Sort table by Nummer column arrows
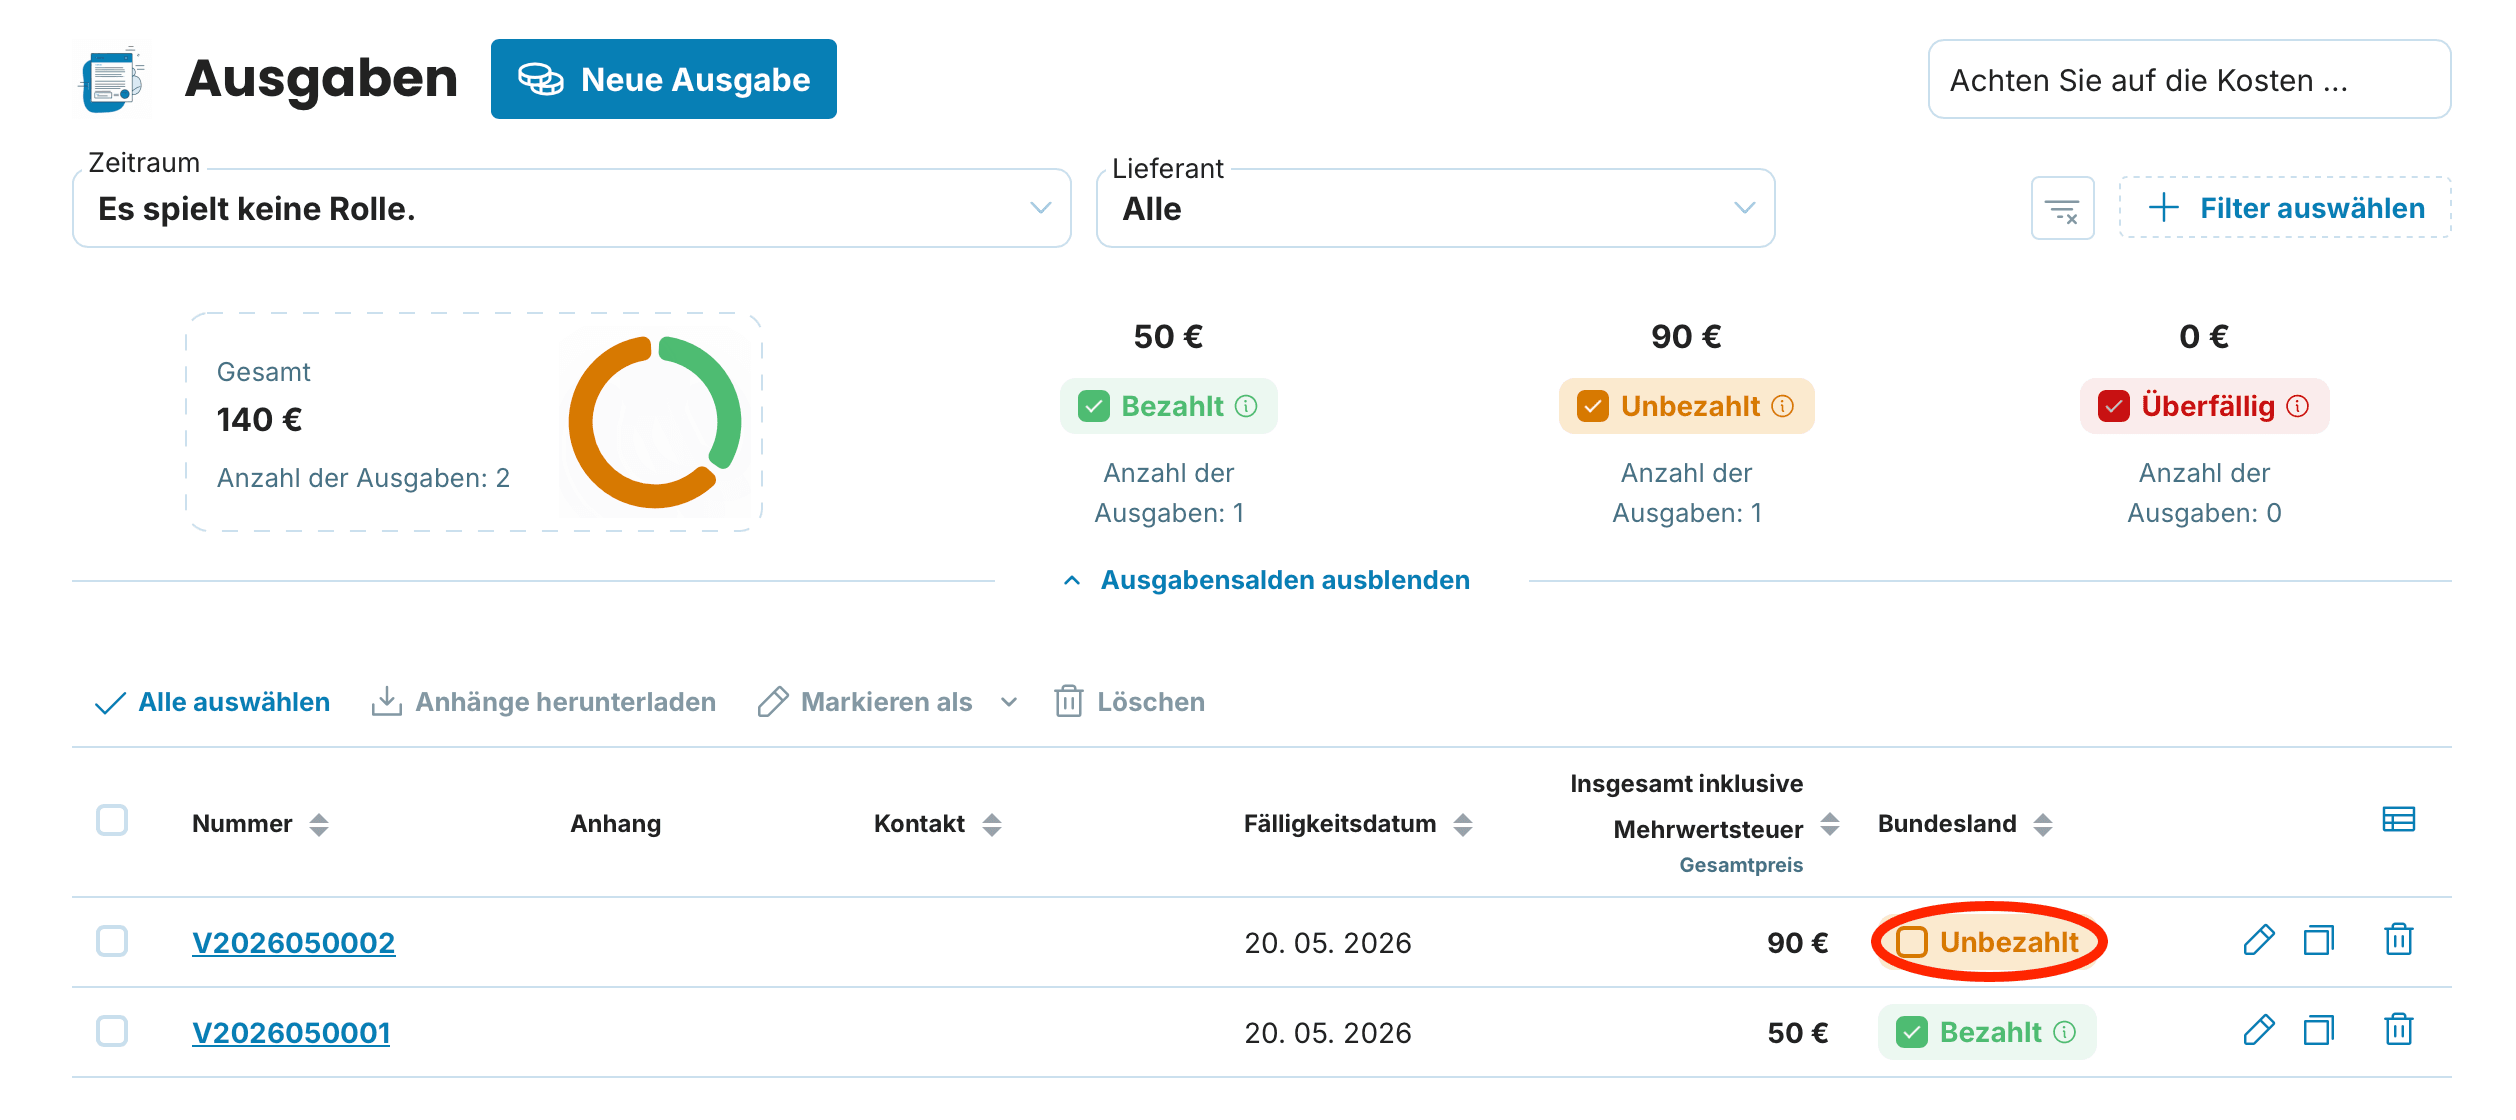The height and width of the screenshot is (1120, 2516). (x=319, y=825)
